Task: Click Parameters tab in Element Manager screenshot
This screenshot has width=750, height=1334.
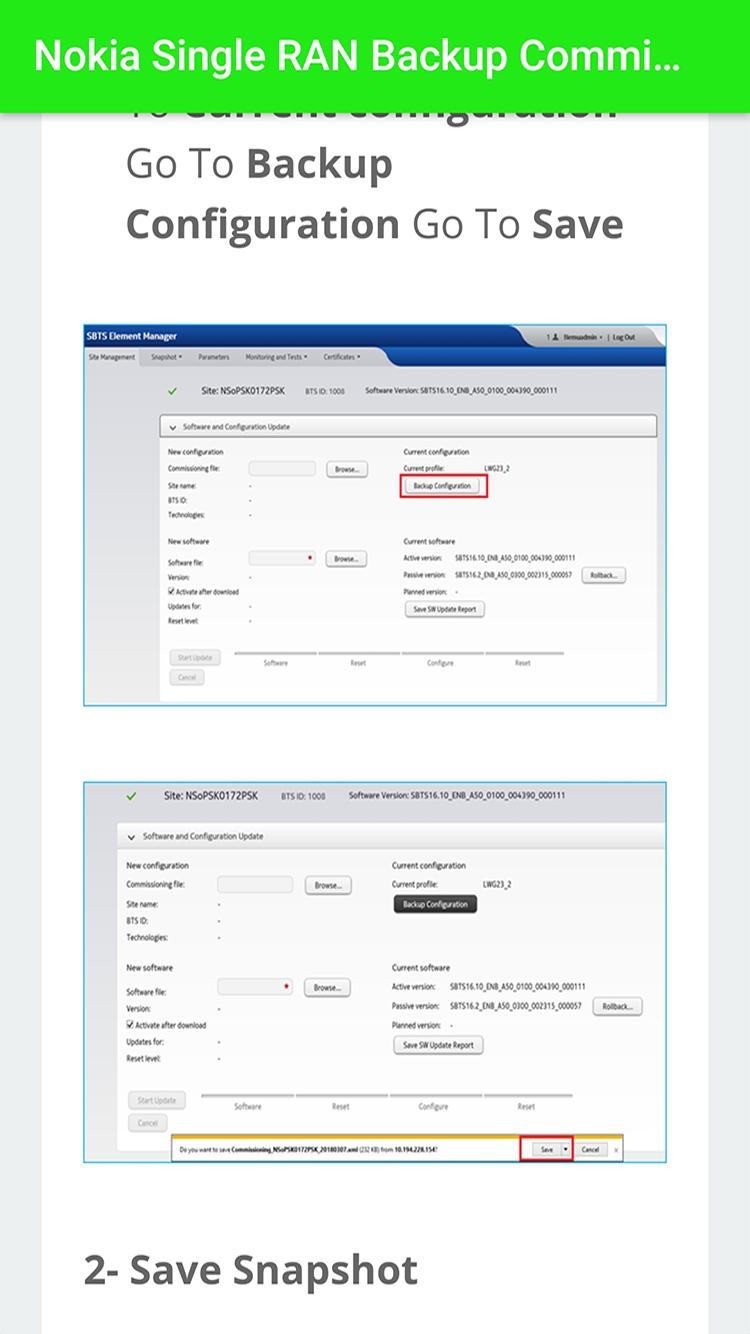Action: click(x=213, y=357)
